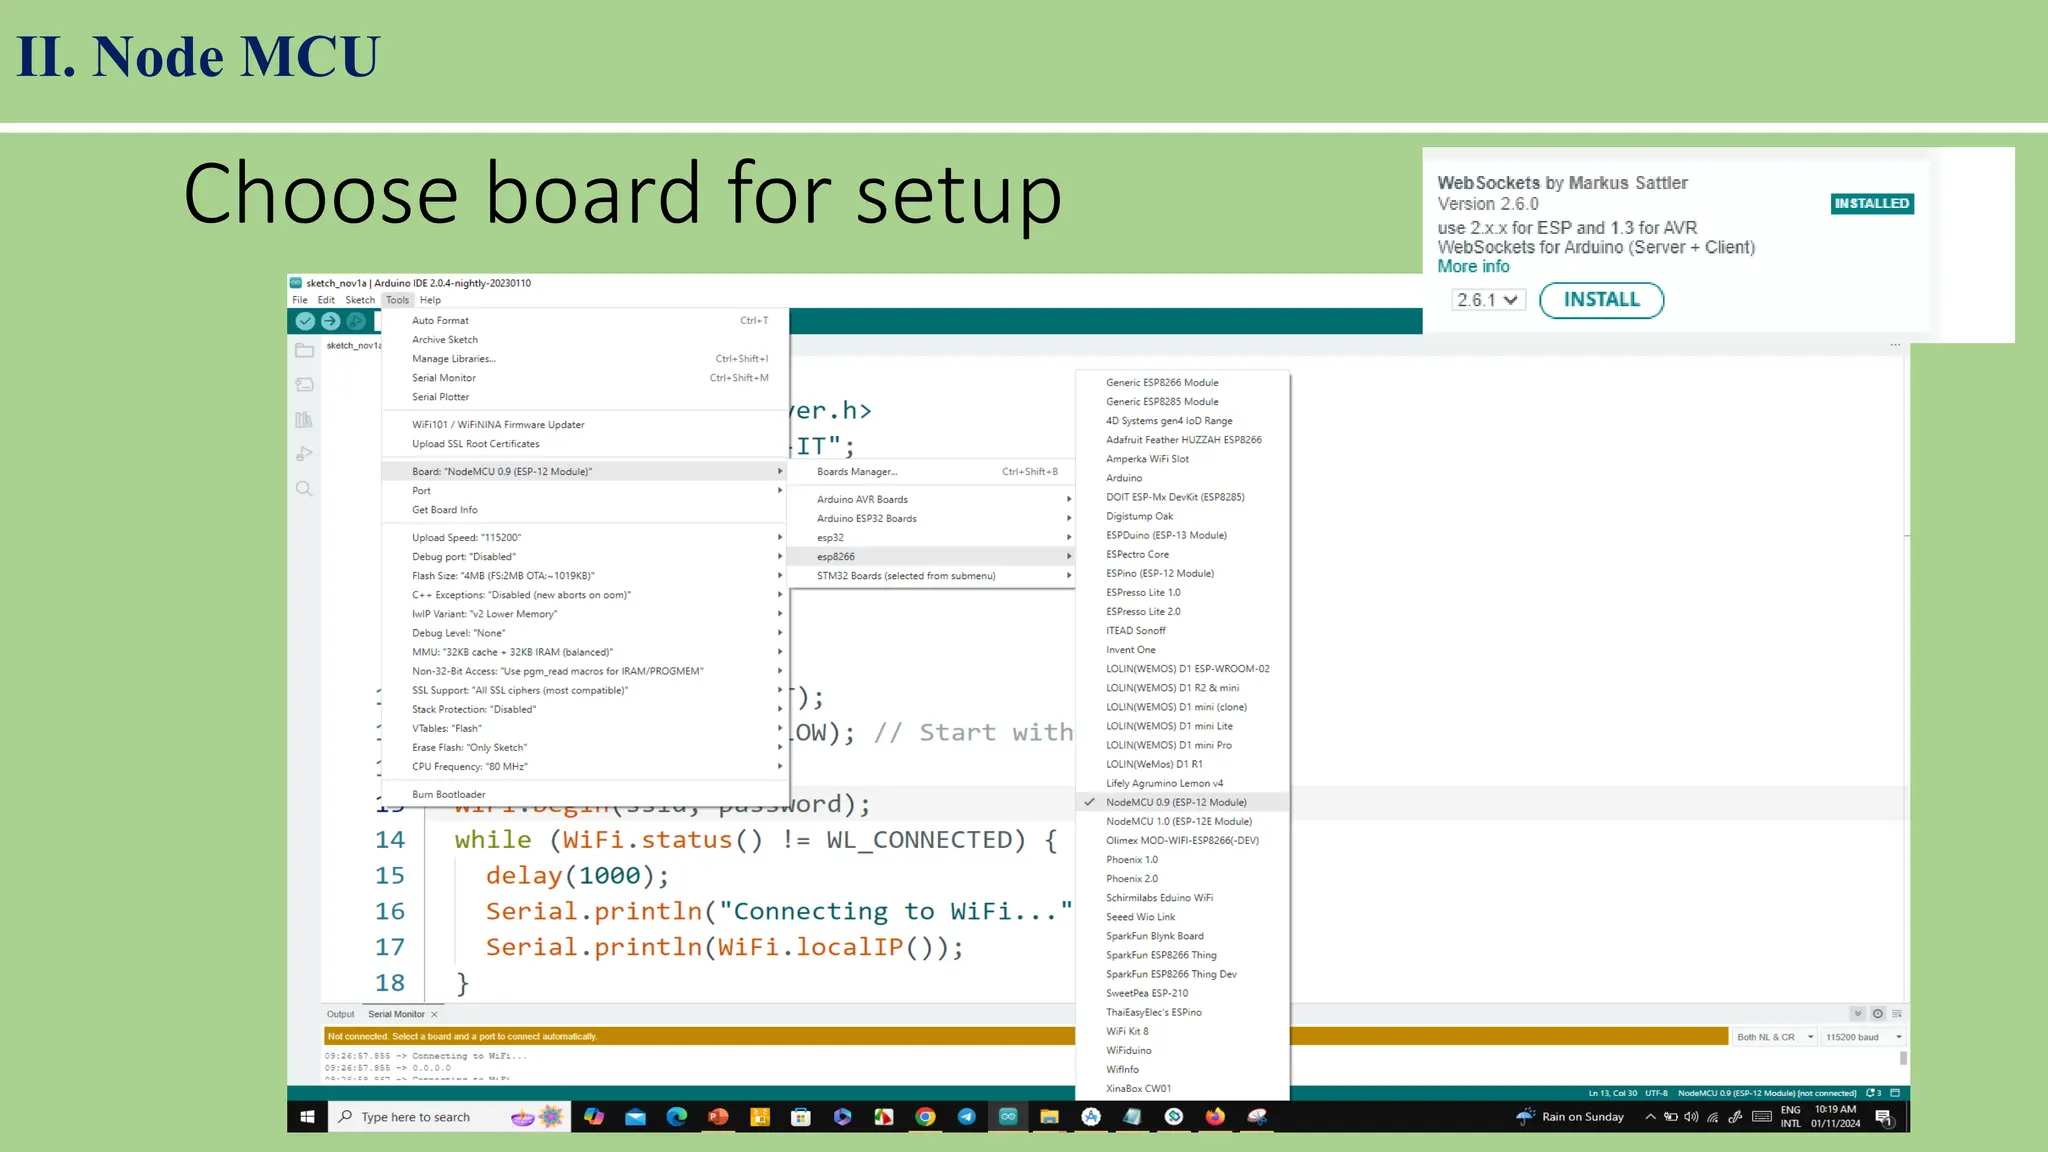The width and height of the screenshot is (2048, 1152).
Task: Select the XinaBox CW01 board
Action: 1183,1088
